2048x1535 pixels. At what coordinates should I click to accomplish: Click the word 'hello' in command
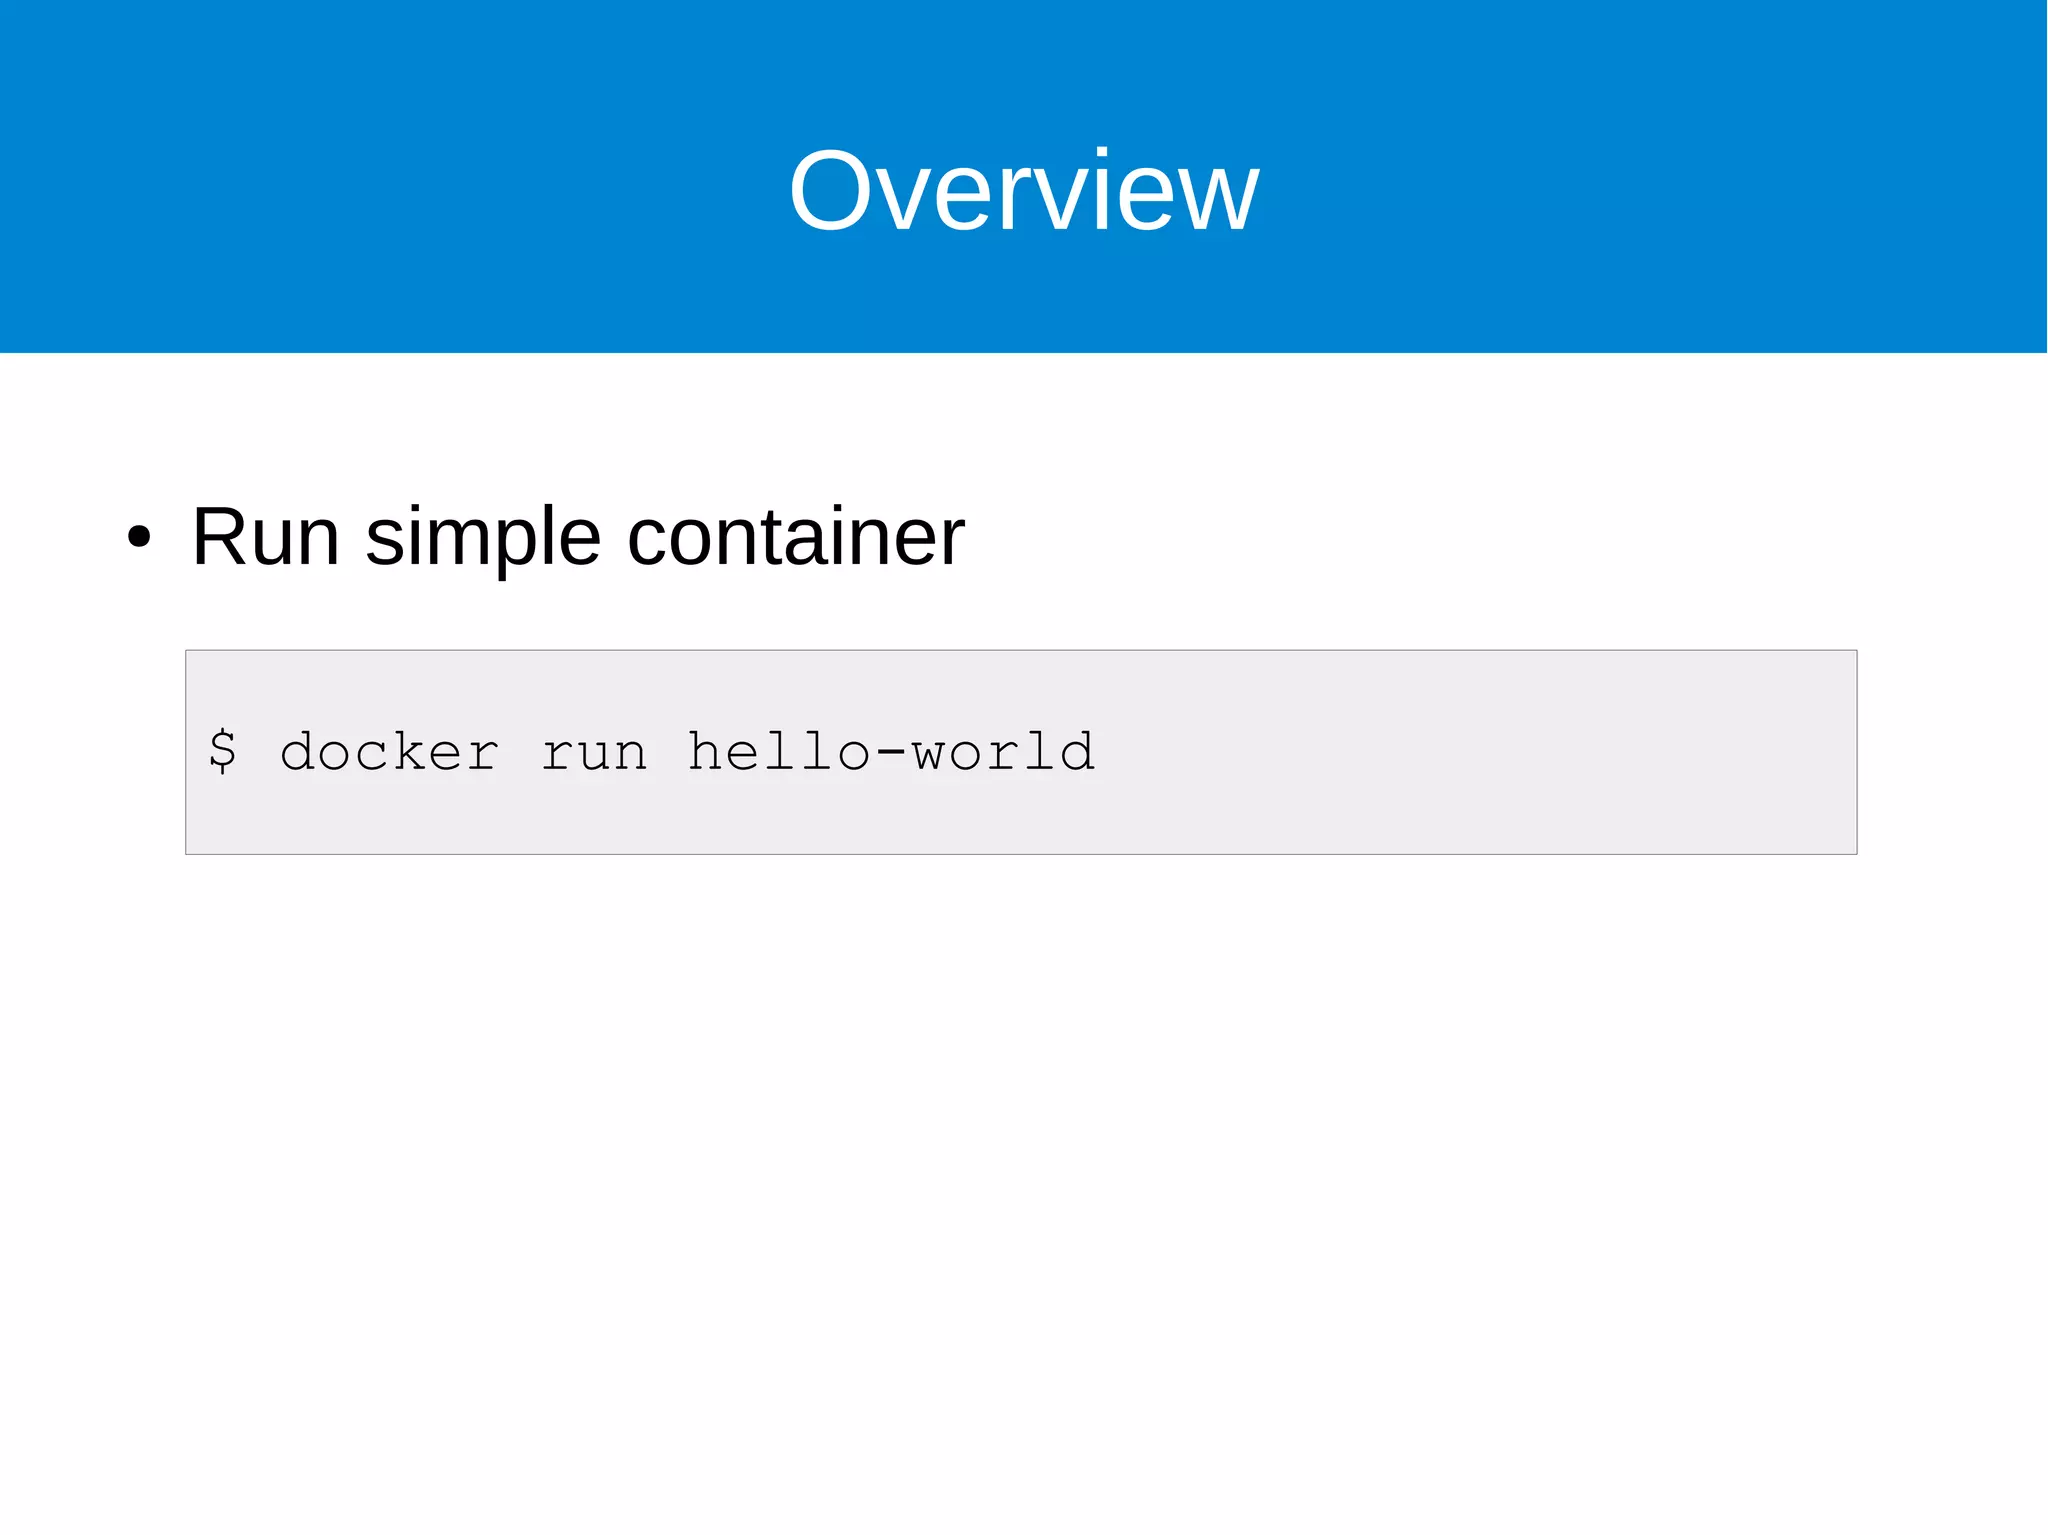point(779,751)
